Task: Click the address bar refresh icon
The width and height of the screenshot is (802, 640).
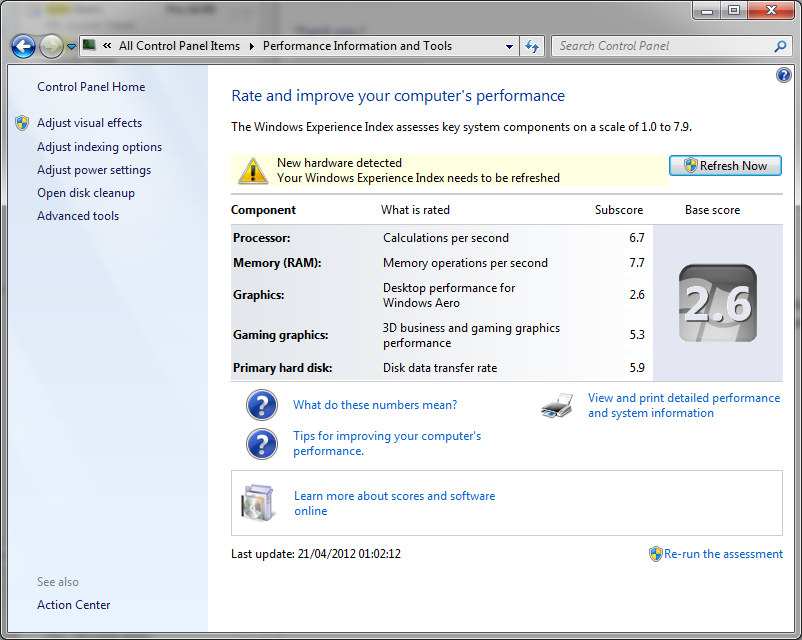Action: pyautogui.click(x=532, y=47)
